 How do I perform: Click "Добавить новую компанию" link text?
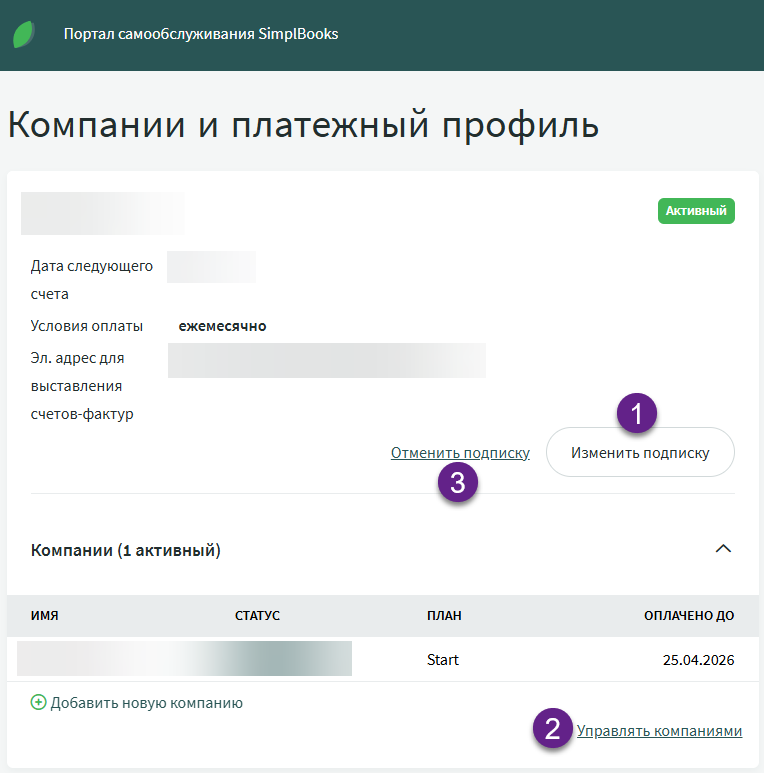coord(147,703)
